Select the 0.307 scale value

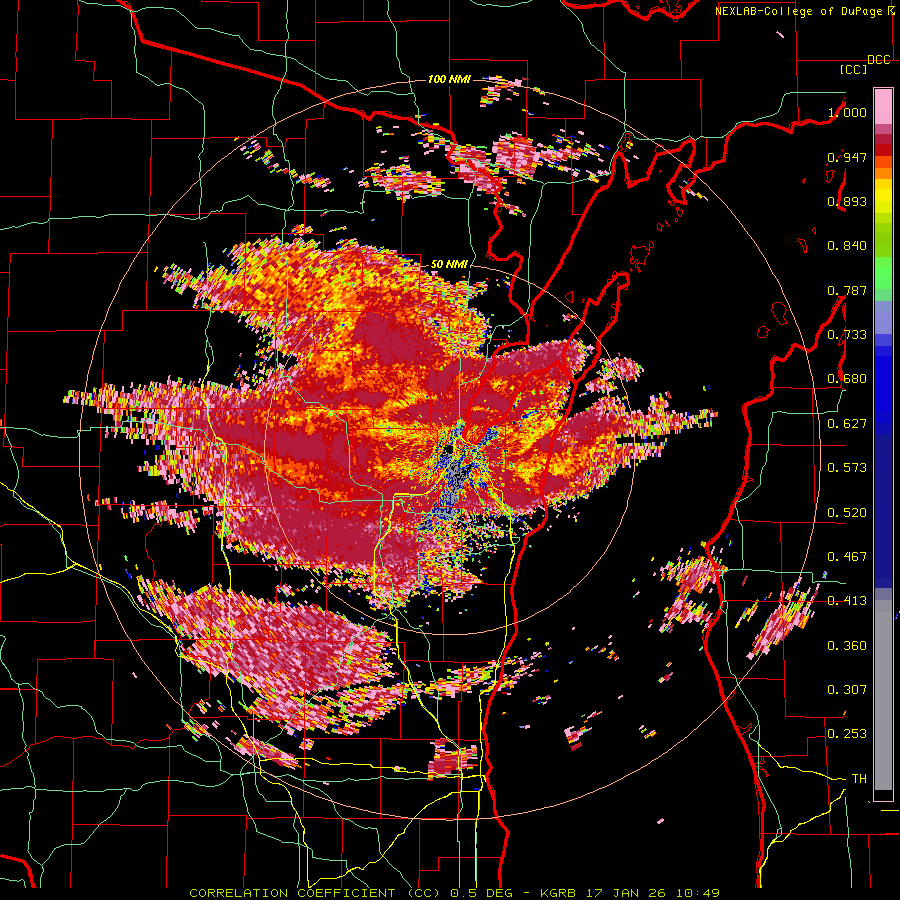847,690
